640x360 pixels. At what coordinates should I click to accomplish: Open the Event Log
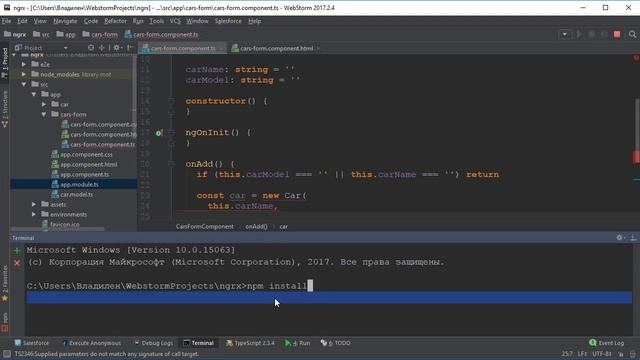coord(607,343)
